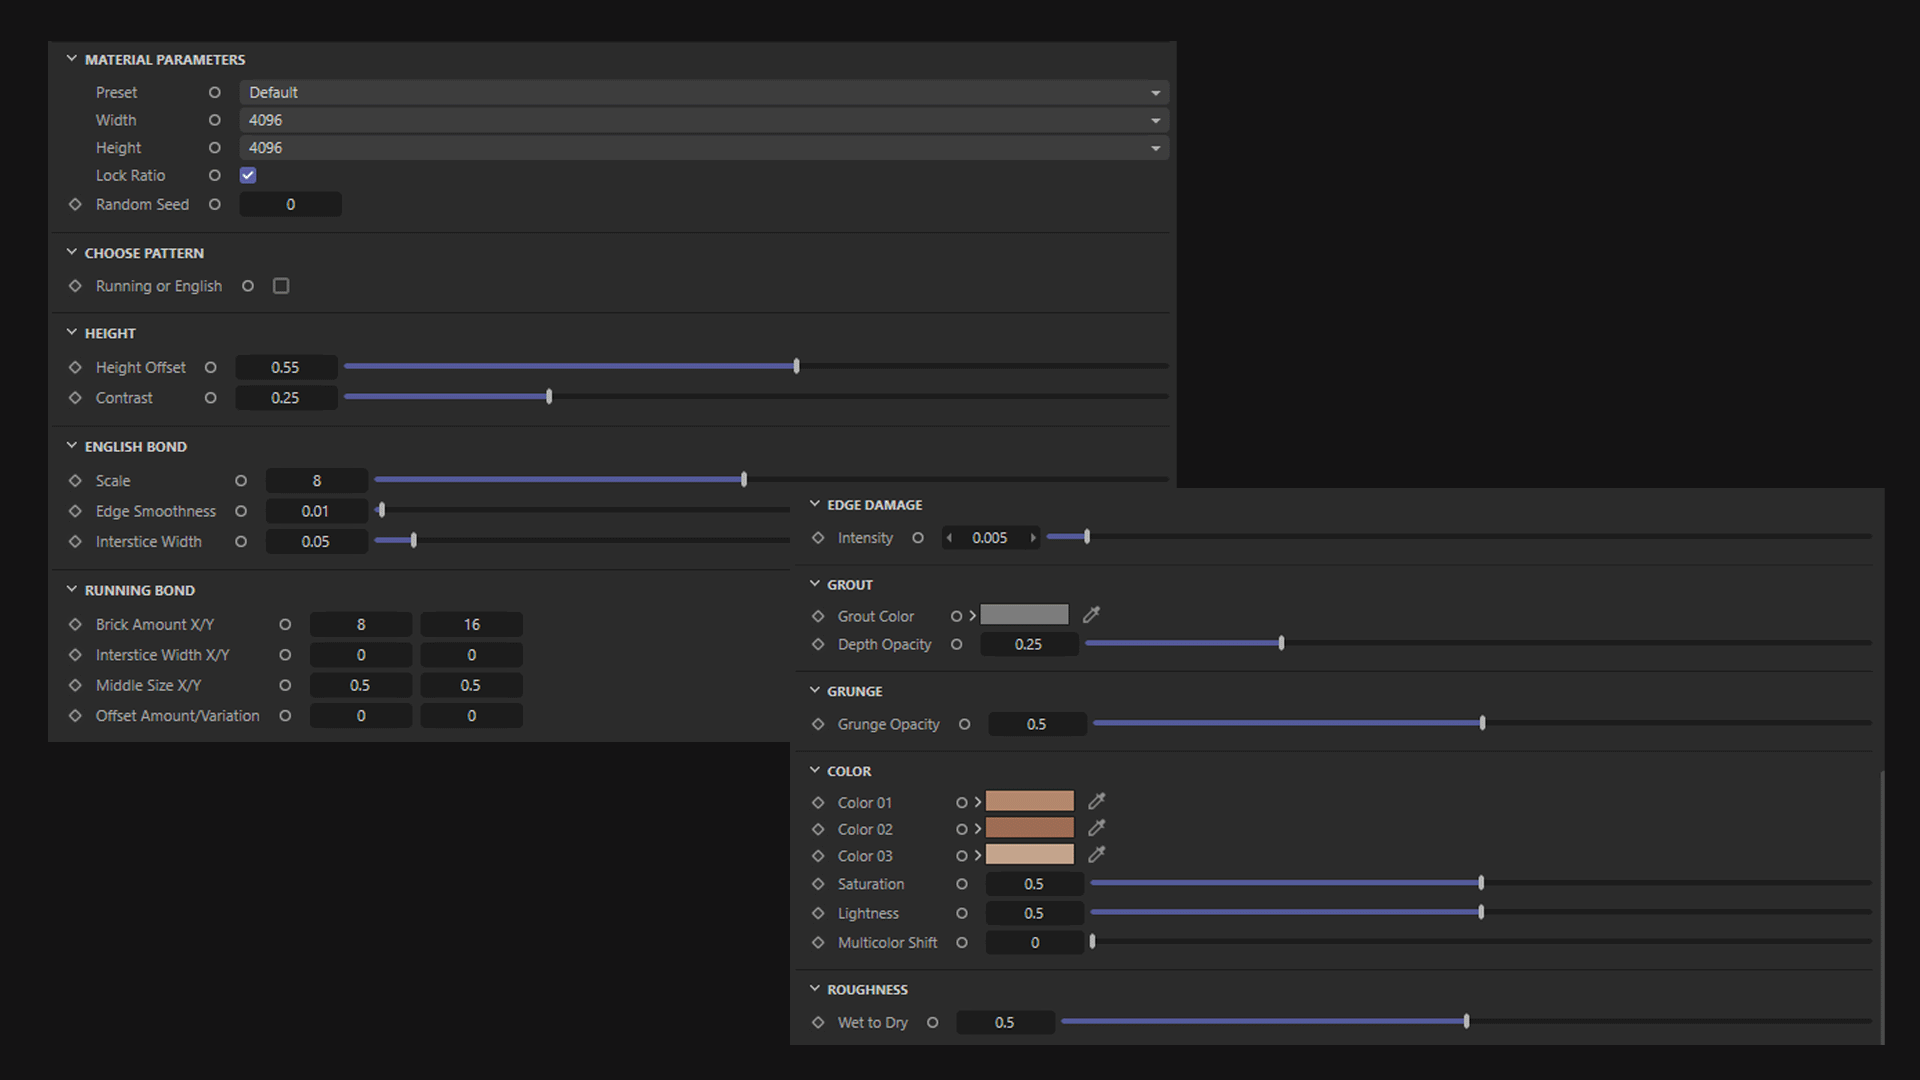
Task: Pick Grout Color with eyedropper icon
Action: [x=1091, y=615]
